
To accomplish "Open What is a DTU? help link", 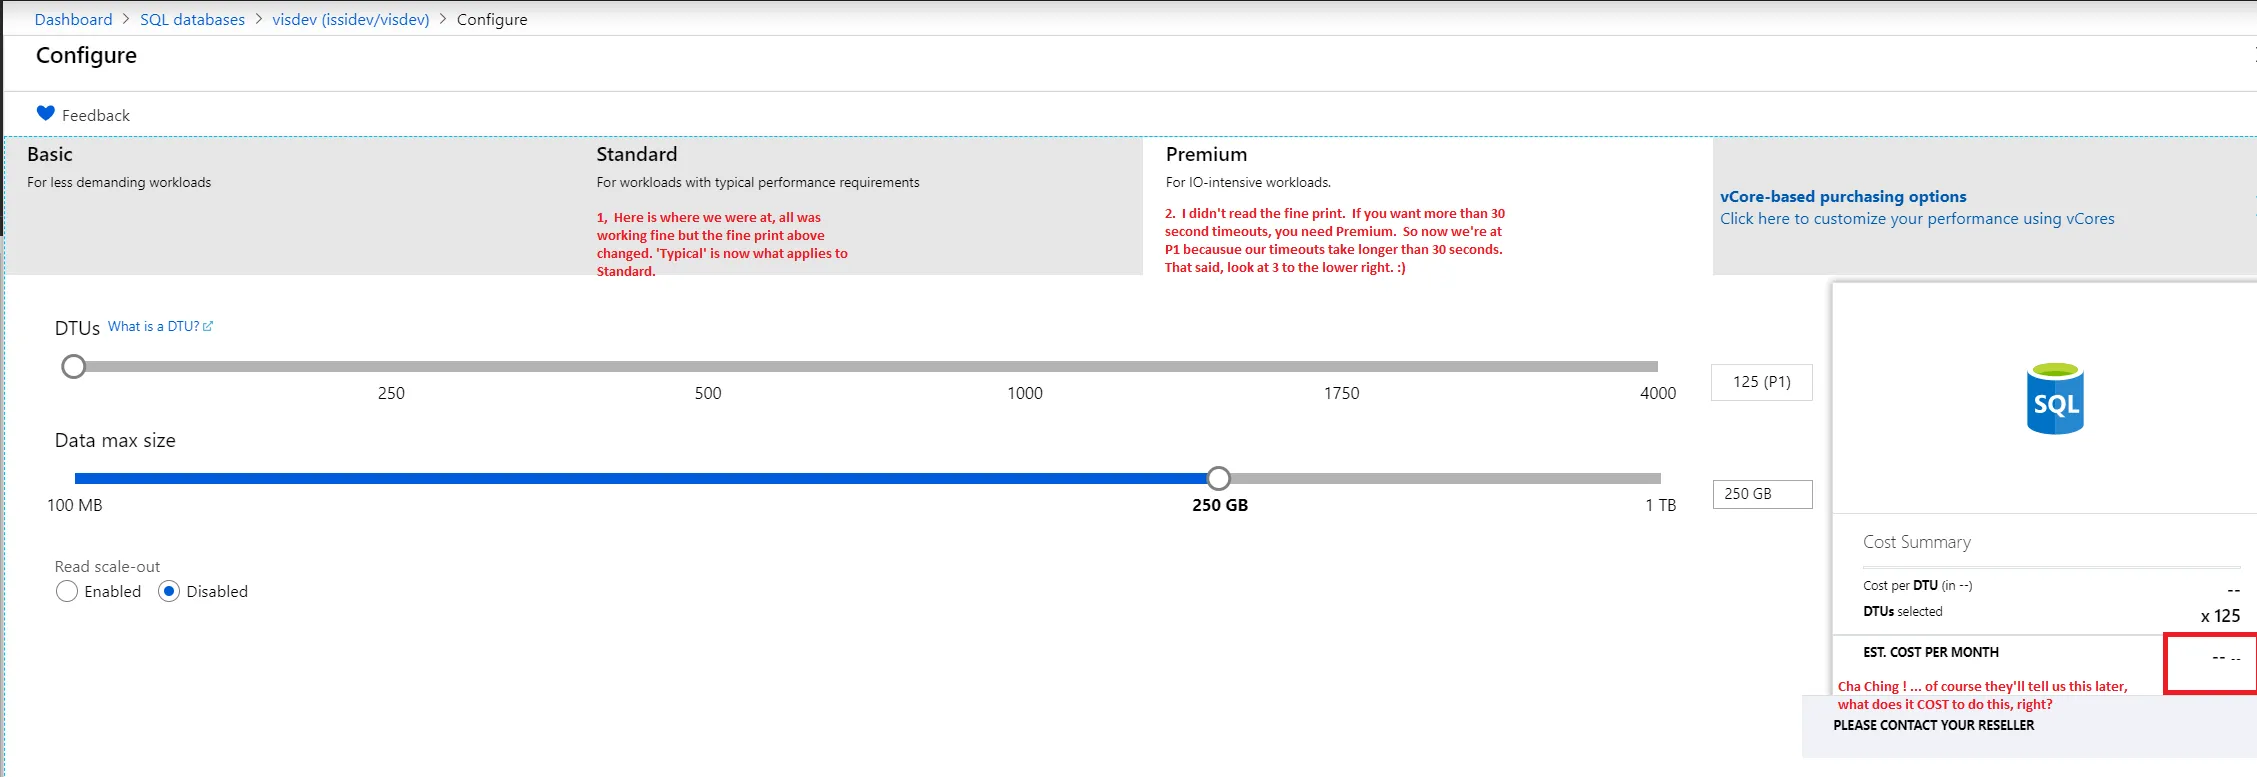I will pyautogui.click(x=154, y=326).
